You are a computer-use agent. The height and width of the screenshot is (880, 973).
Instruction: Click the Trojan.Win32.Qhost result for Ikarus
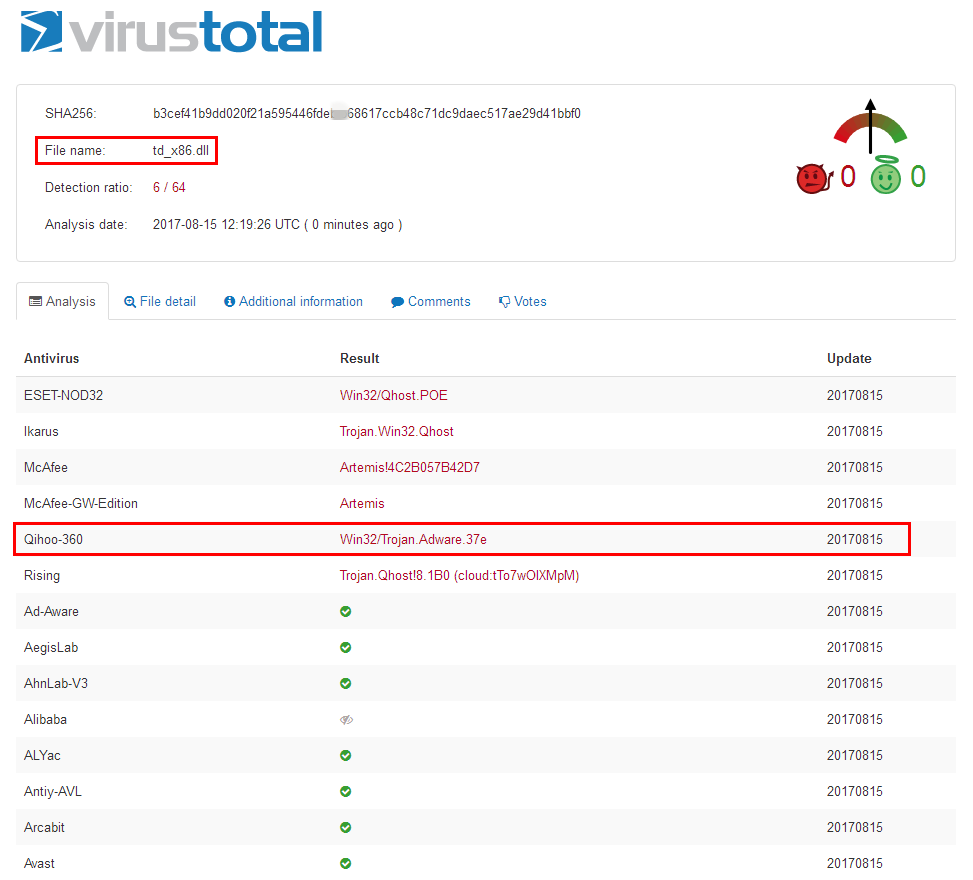click(x=396, y=431)
